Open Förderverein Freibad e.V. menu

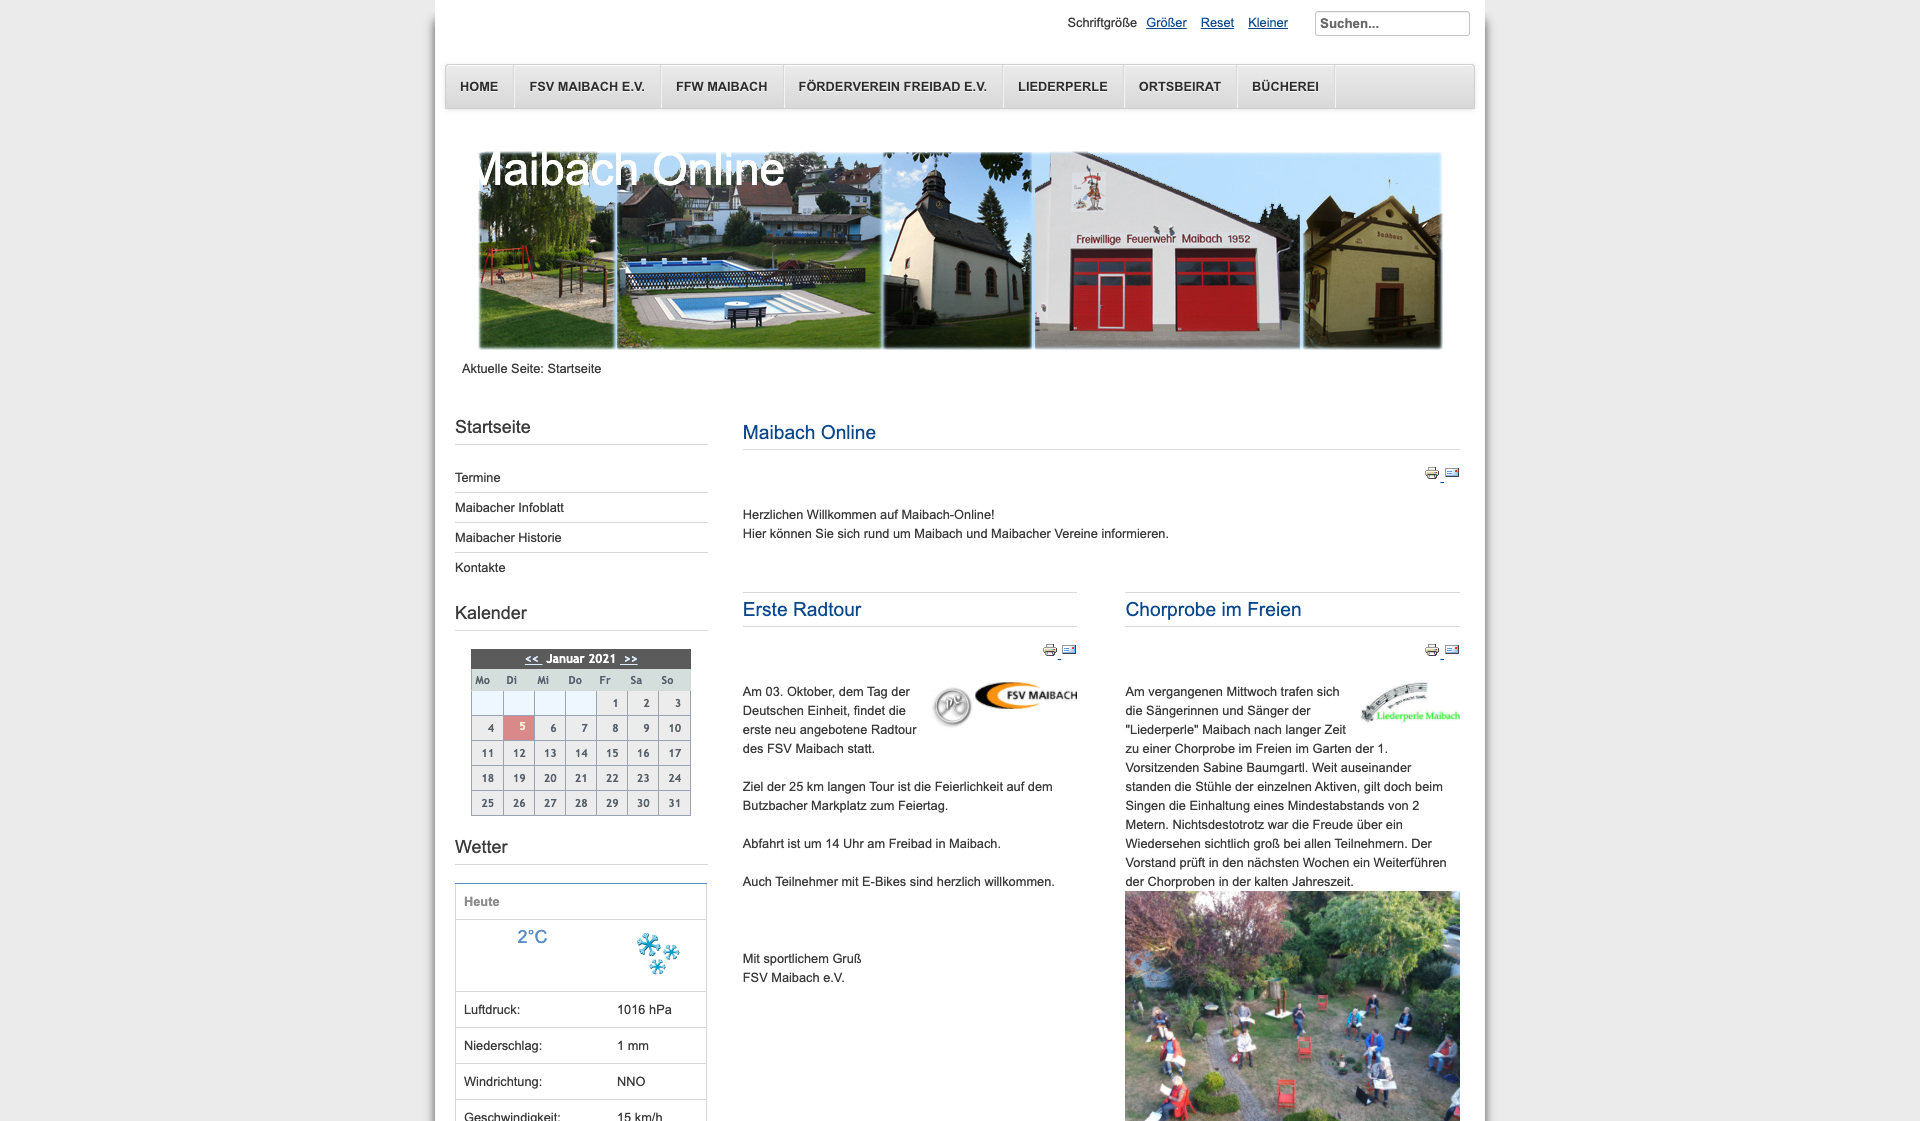[892, 87]
